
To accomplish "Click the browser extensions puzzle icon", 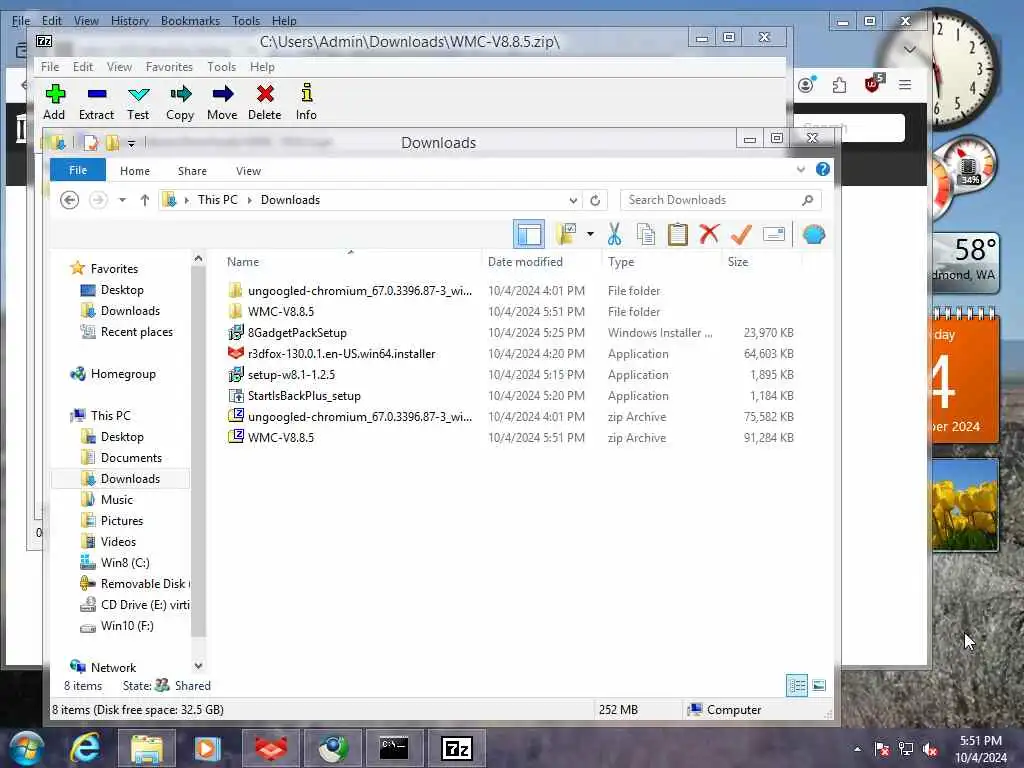I will [x=839, y=85].
